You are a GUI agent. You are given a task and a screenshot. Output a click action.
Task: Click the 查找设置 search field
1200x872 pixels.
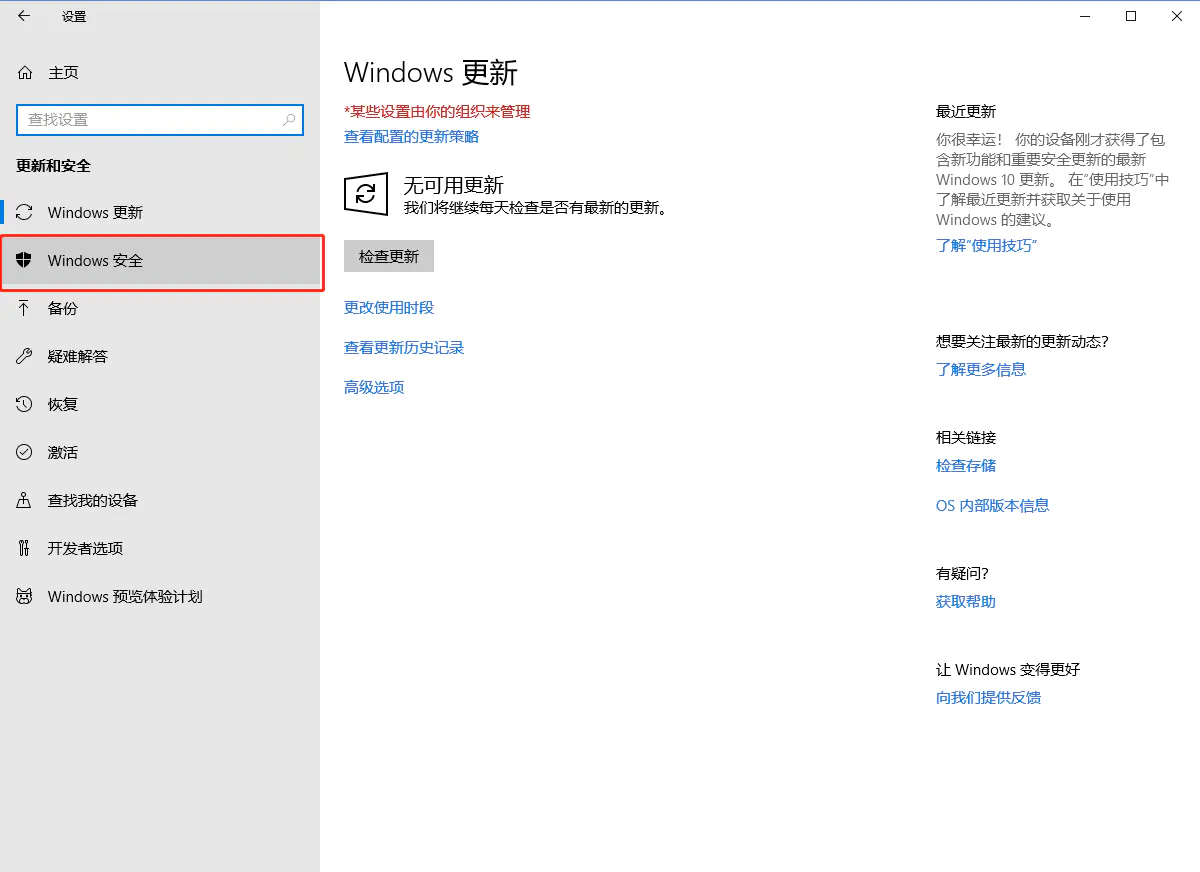point(160,119)
